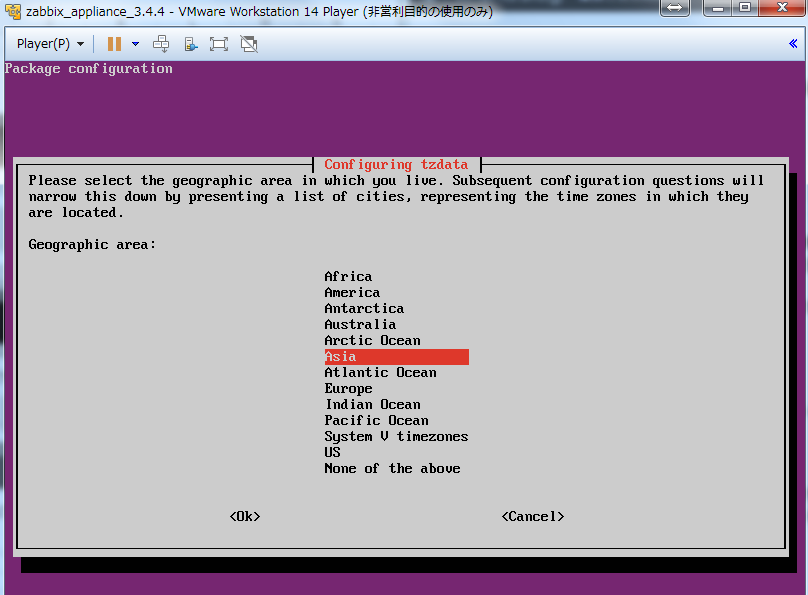
Task: Select Europe in the list
Action: click(x=348, y=388)
